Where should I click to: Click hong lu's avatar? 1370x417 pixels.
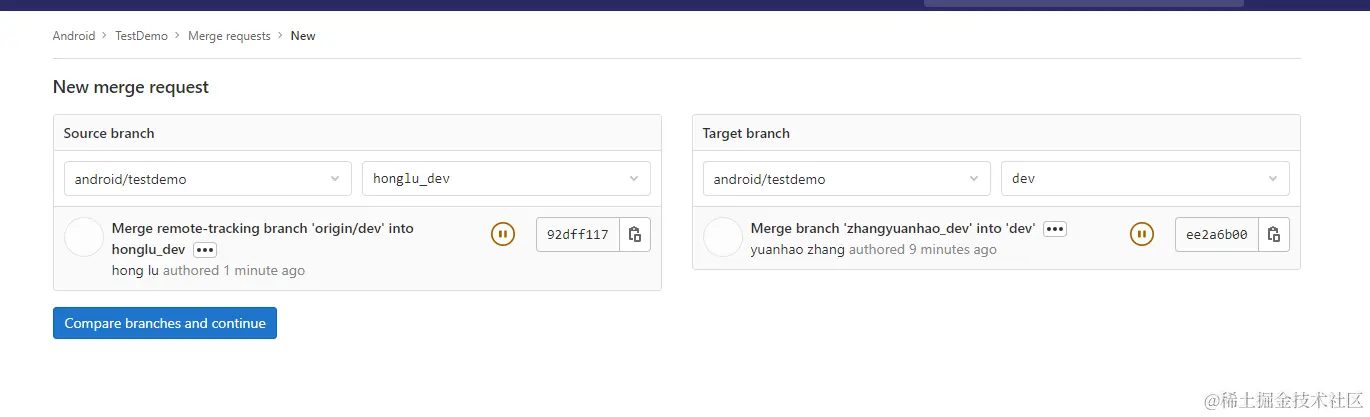(x=84, y=237)
